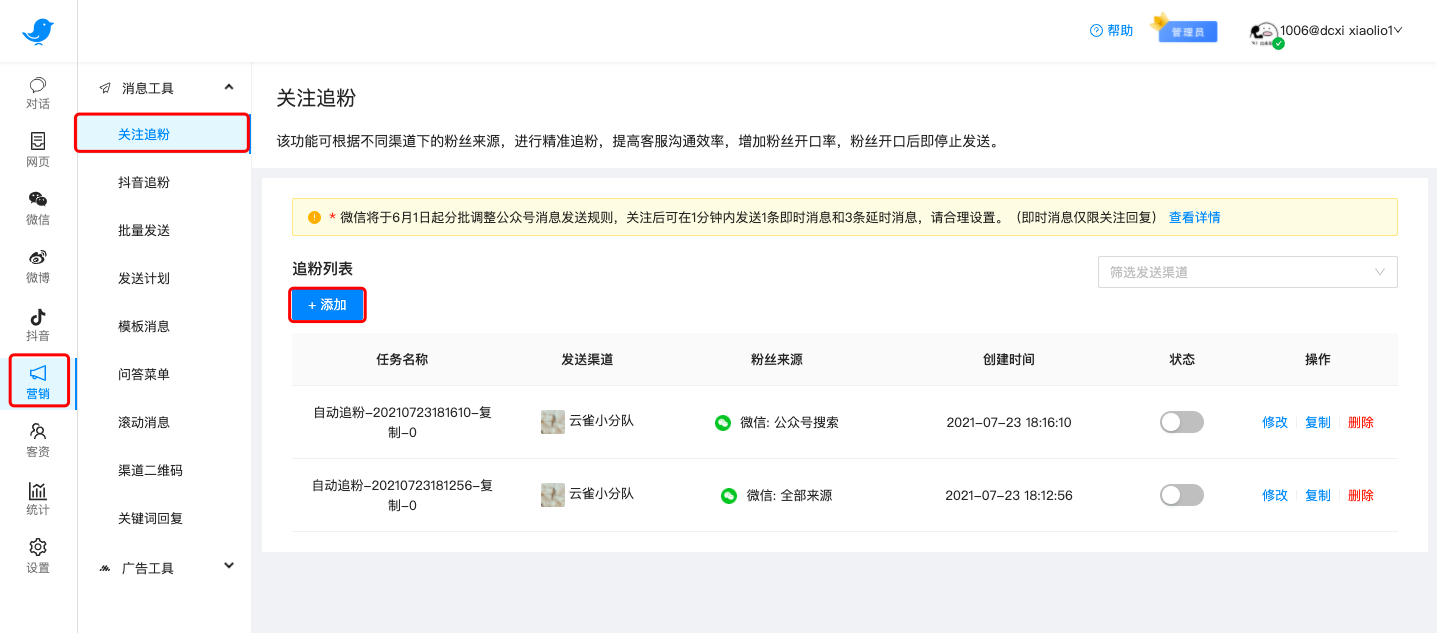Image resolution: width=1437 pixels, height=633 pixels.
Task: Collapse the 消息工具 section
Action: [163, 88]
